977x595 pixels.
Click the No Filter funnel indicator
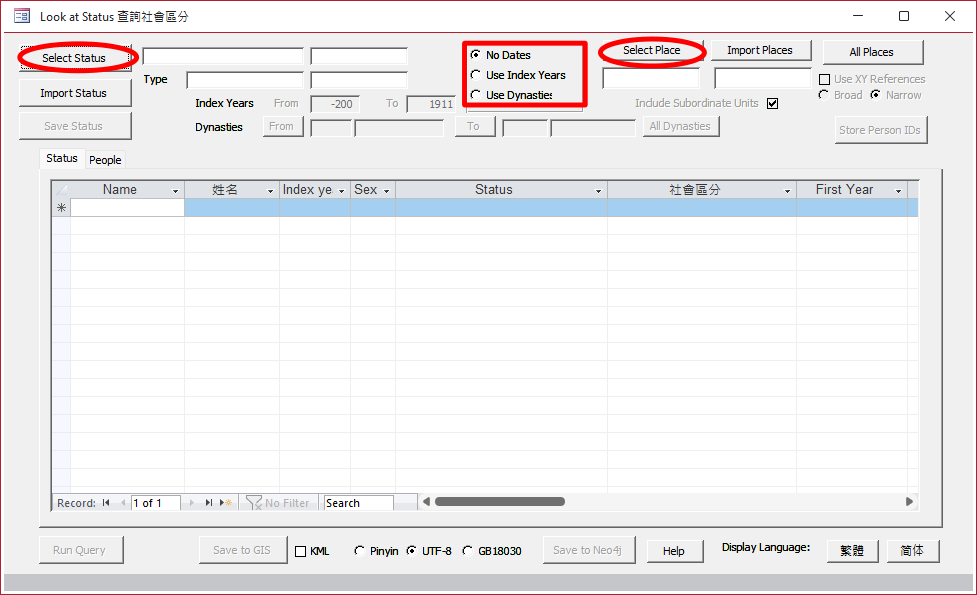click(279, 503)
